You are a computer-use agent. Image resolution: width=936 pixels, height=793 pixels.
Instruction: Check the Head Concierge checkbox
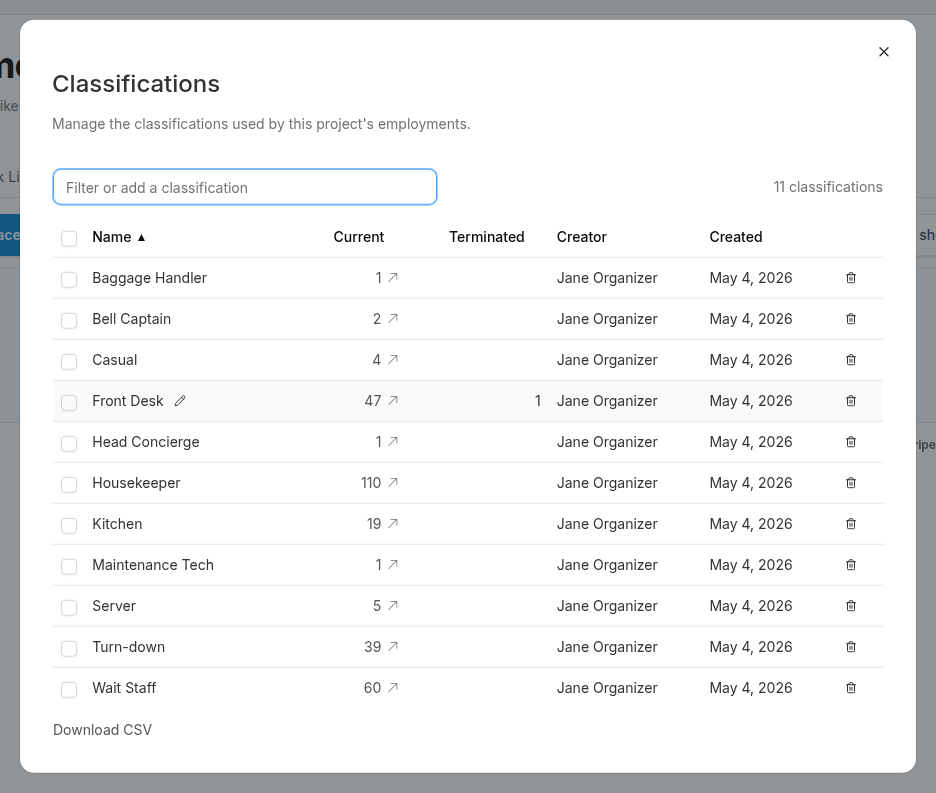click(x=69, y=444)
